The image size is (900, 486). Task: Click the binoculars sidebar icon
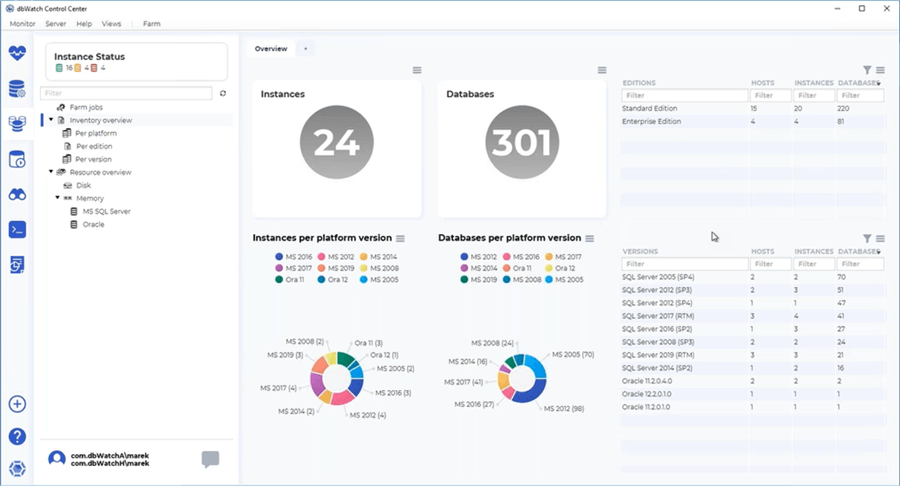click(17, 195)
